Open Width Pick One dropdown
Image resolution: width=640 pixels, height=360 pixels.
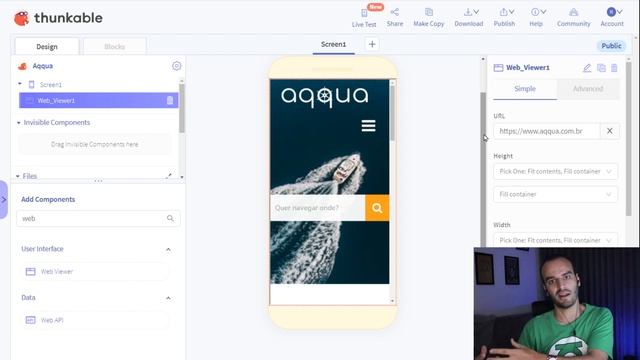pyautogui.click(x=556, y=240)
